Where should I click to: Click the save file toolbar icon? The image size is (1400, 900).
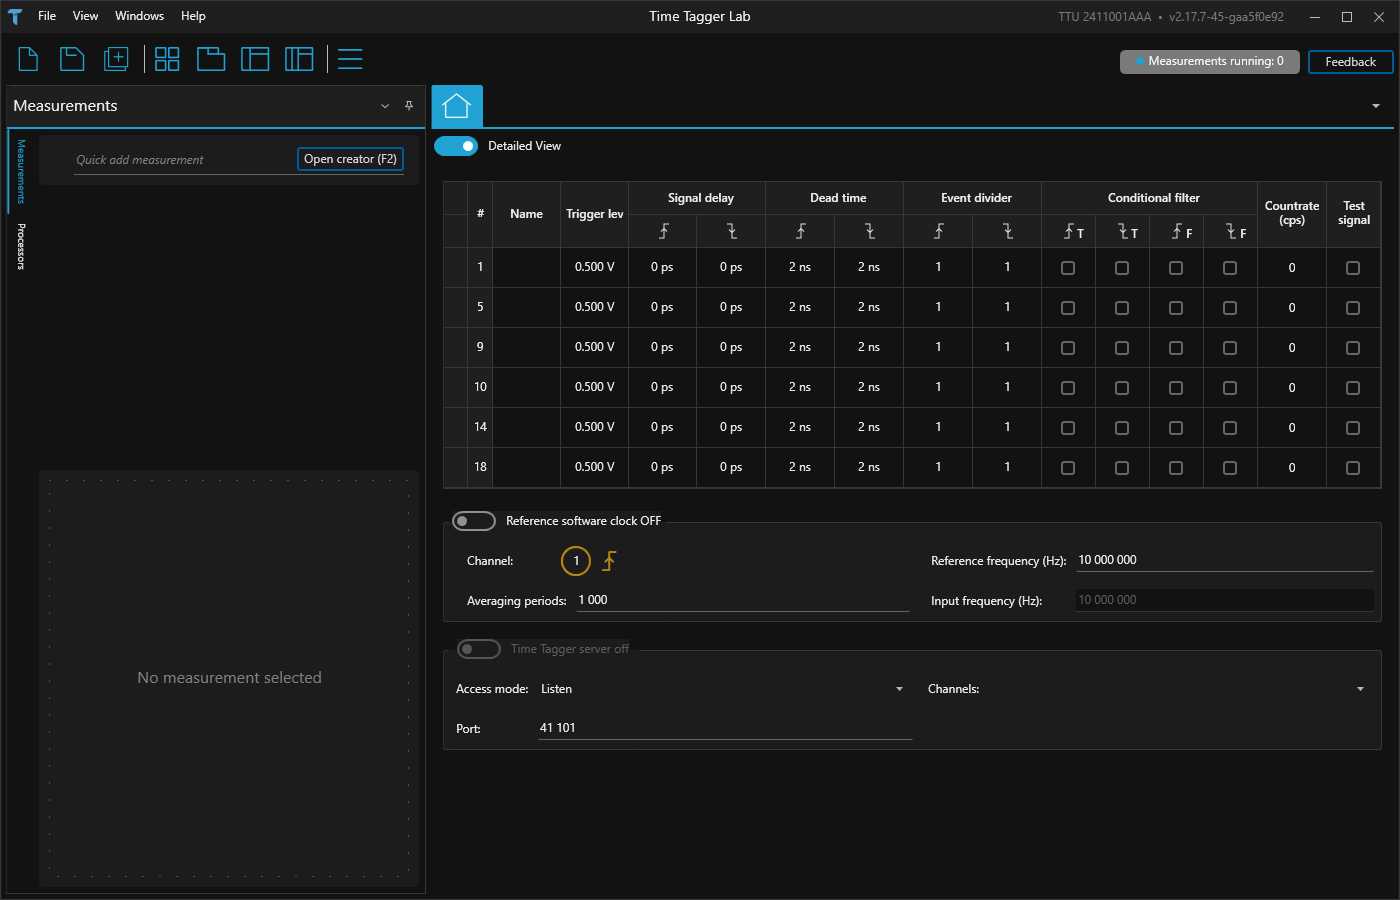pos(72,59)
